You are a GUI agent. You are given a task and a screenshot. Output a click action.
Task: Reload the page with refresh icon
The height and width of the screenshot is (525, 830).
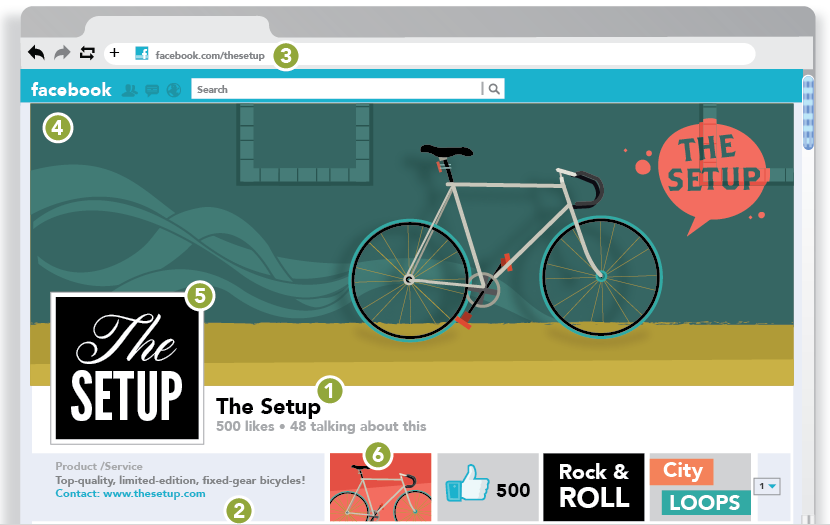coord(87,52)
